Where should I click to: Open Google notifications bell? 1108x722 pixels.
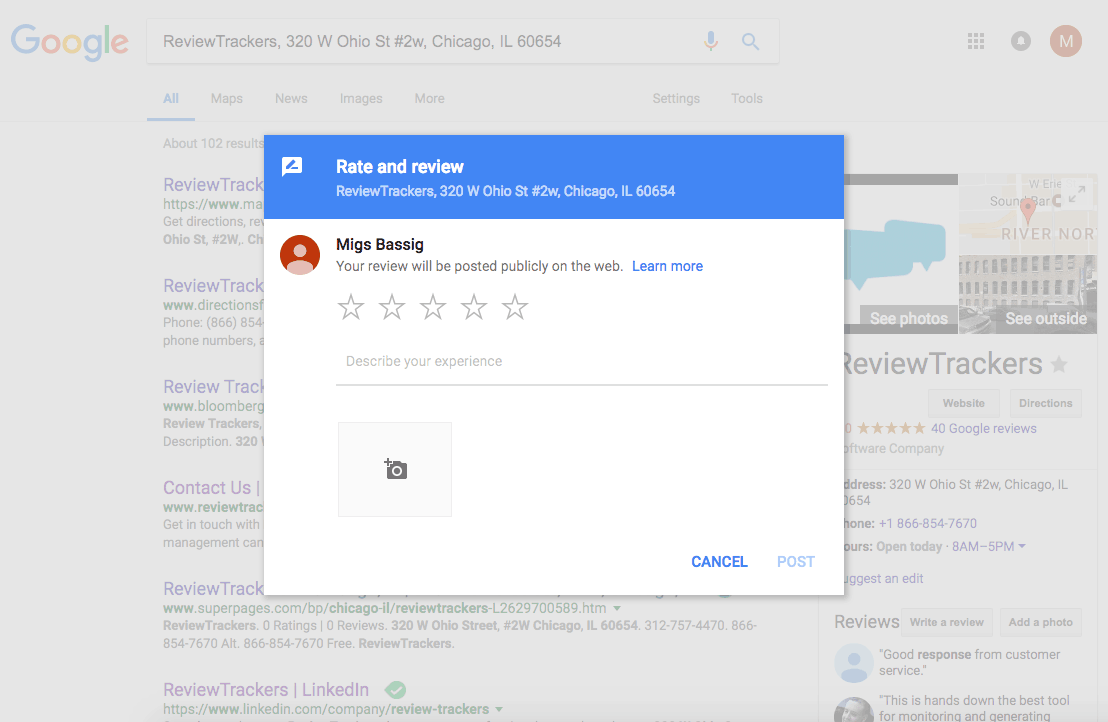(x=1020, y=41)
